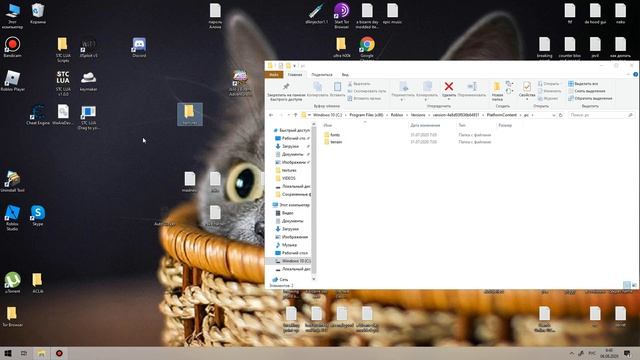This screenshot has height=360, width=640.
Task: Click the Bandicam recording icon in taskbar
Action: click(x=59, y=353)
